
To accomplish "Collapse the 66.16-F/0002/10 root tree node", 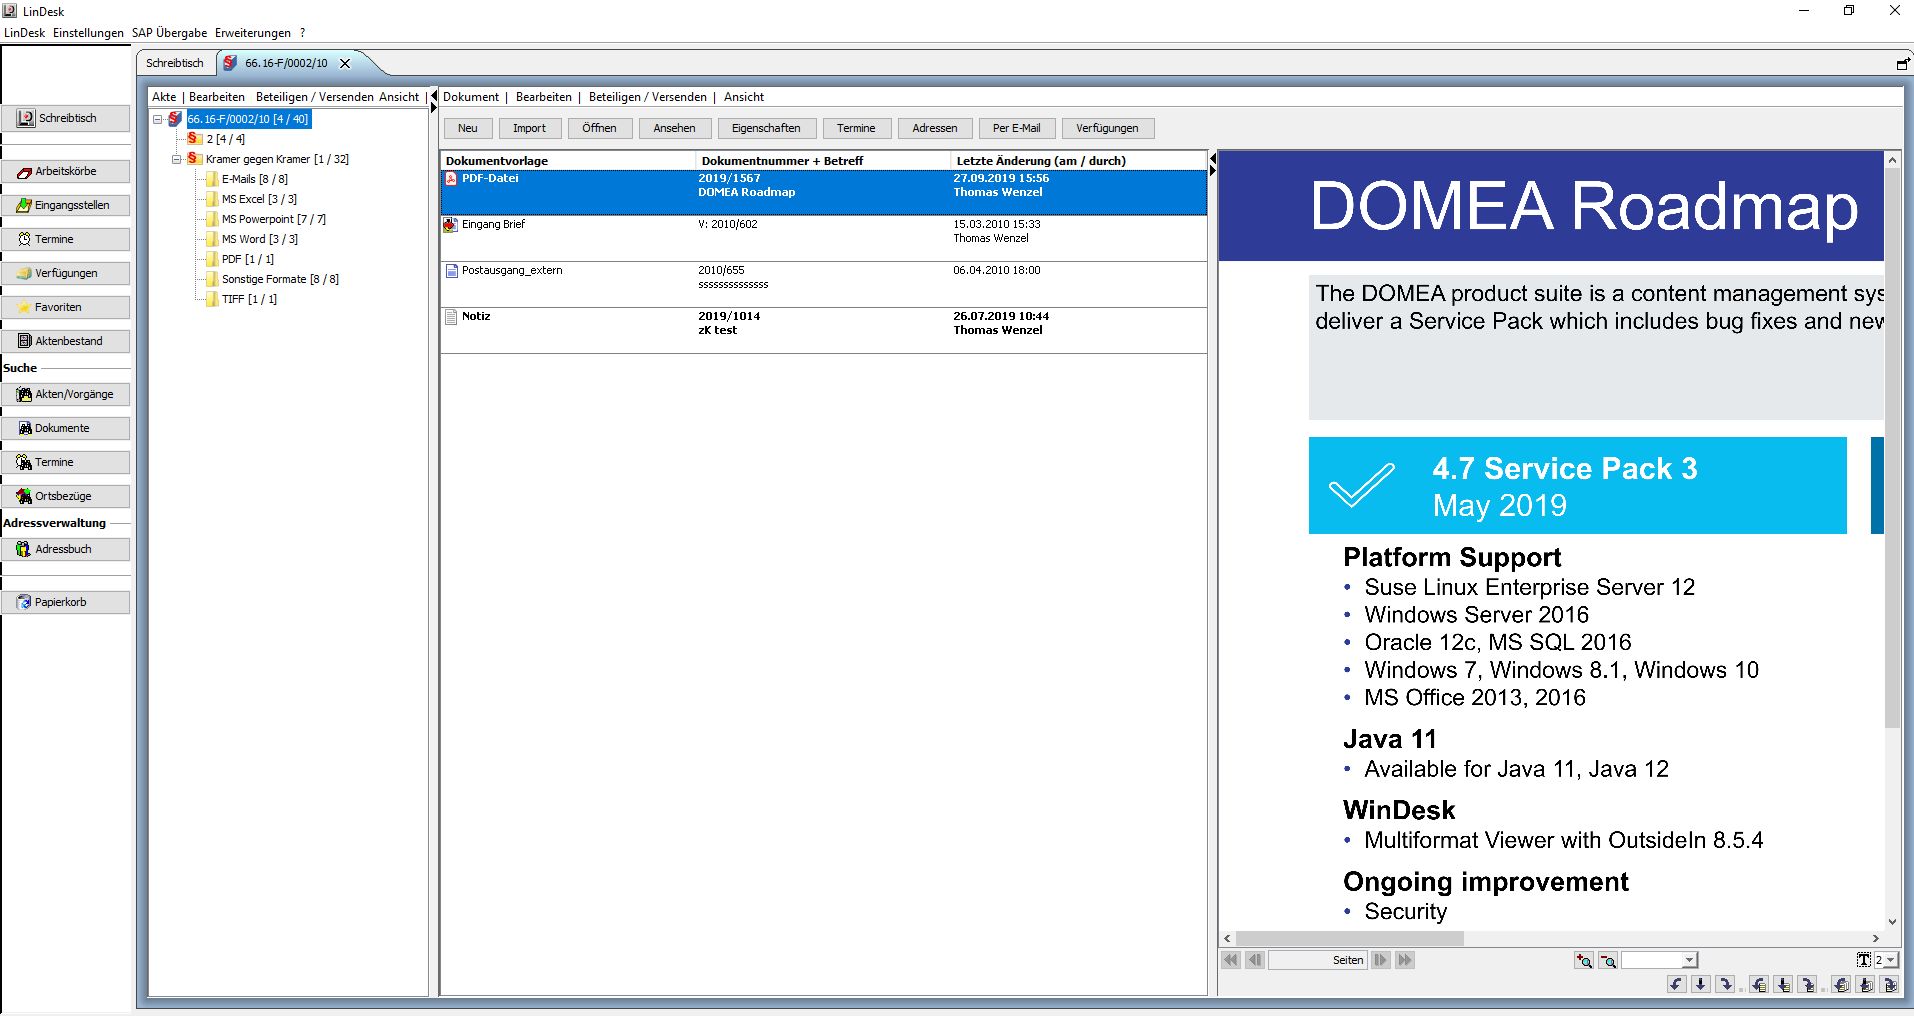I will [x=158, y=119].
